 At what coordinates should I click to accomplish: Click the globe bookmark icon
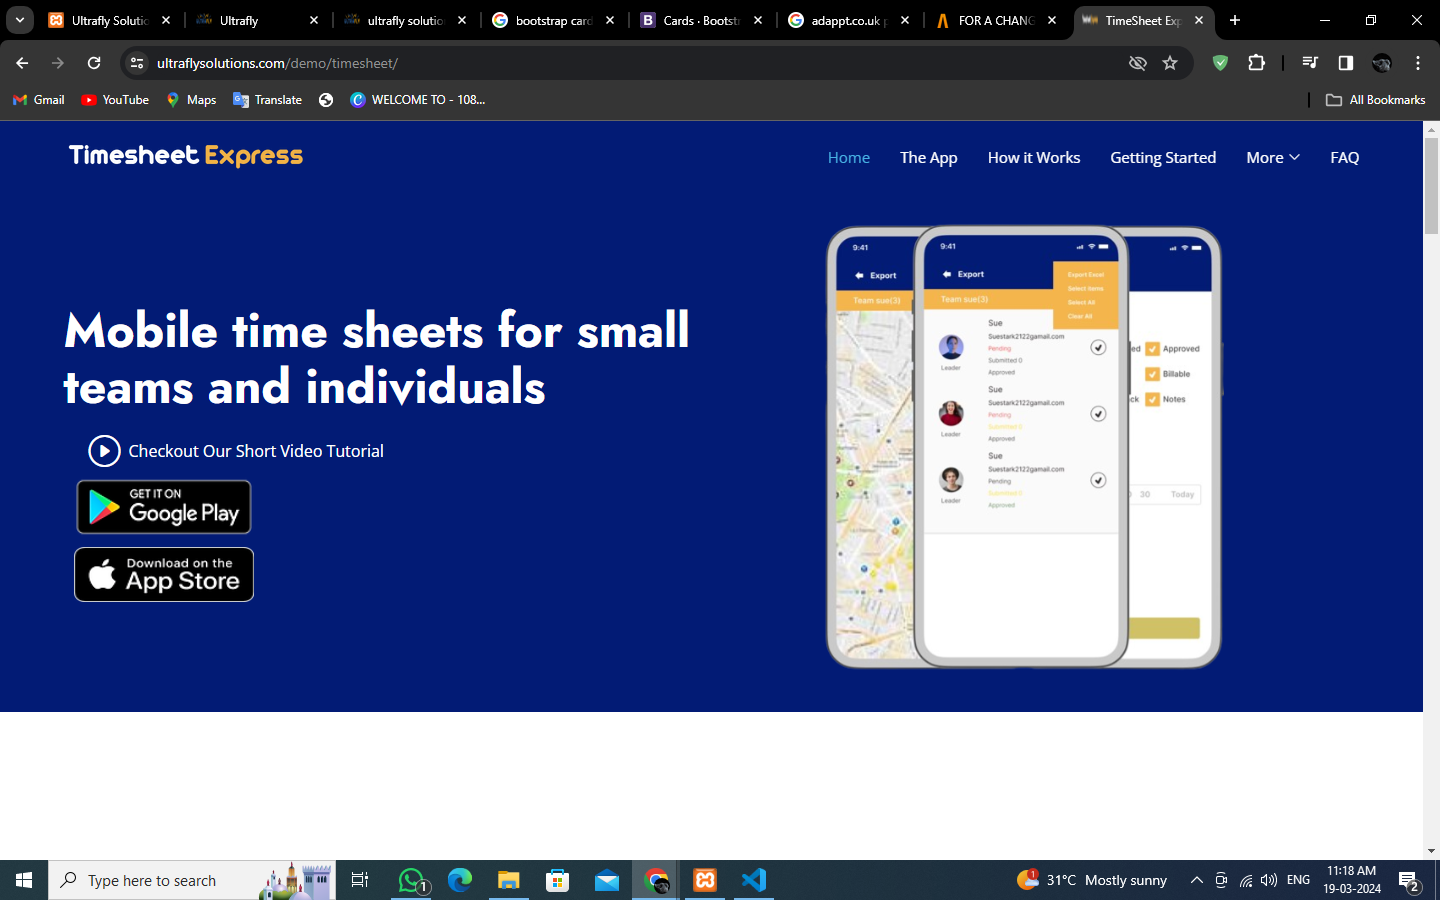click(326, 100)
